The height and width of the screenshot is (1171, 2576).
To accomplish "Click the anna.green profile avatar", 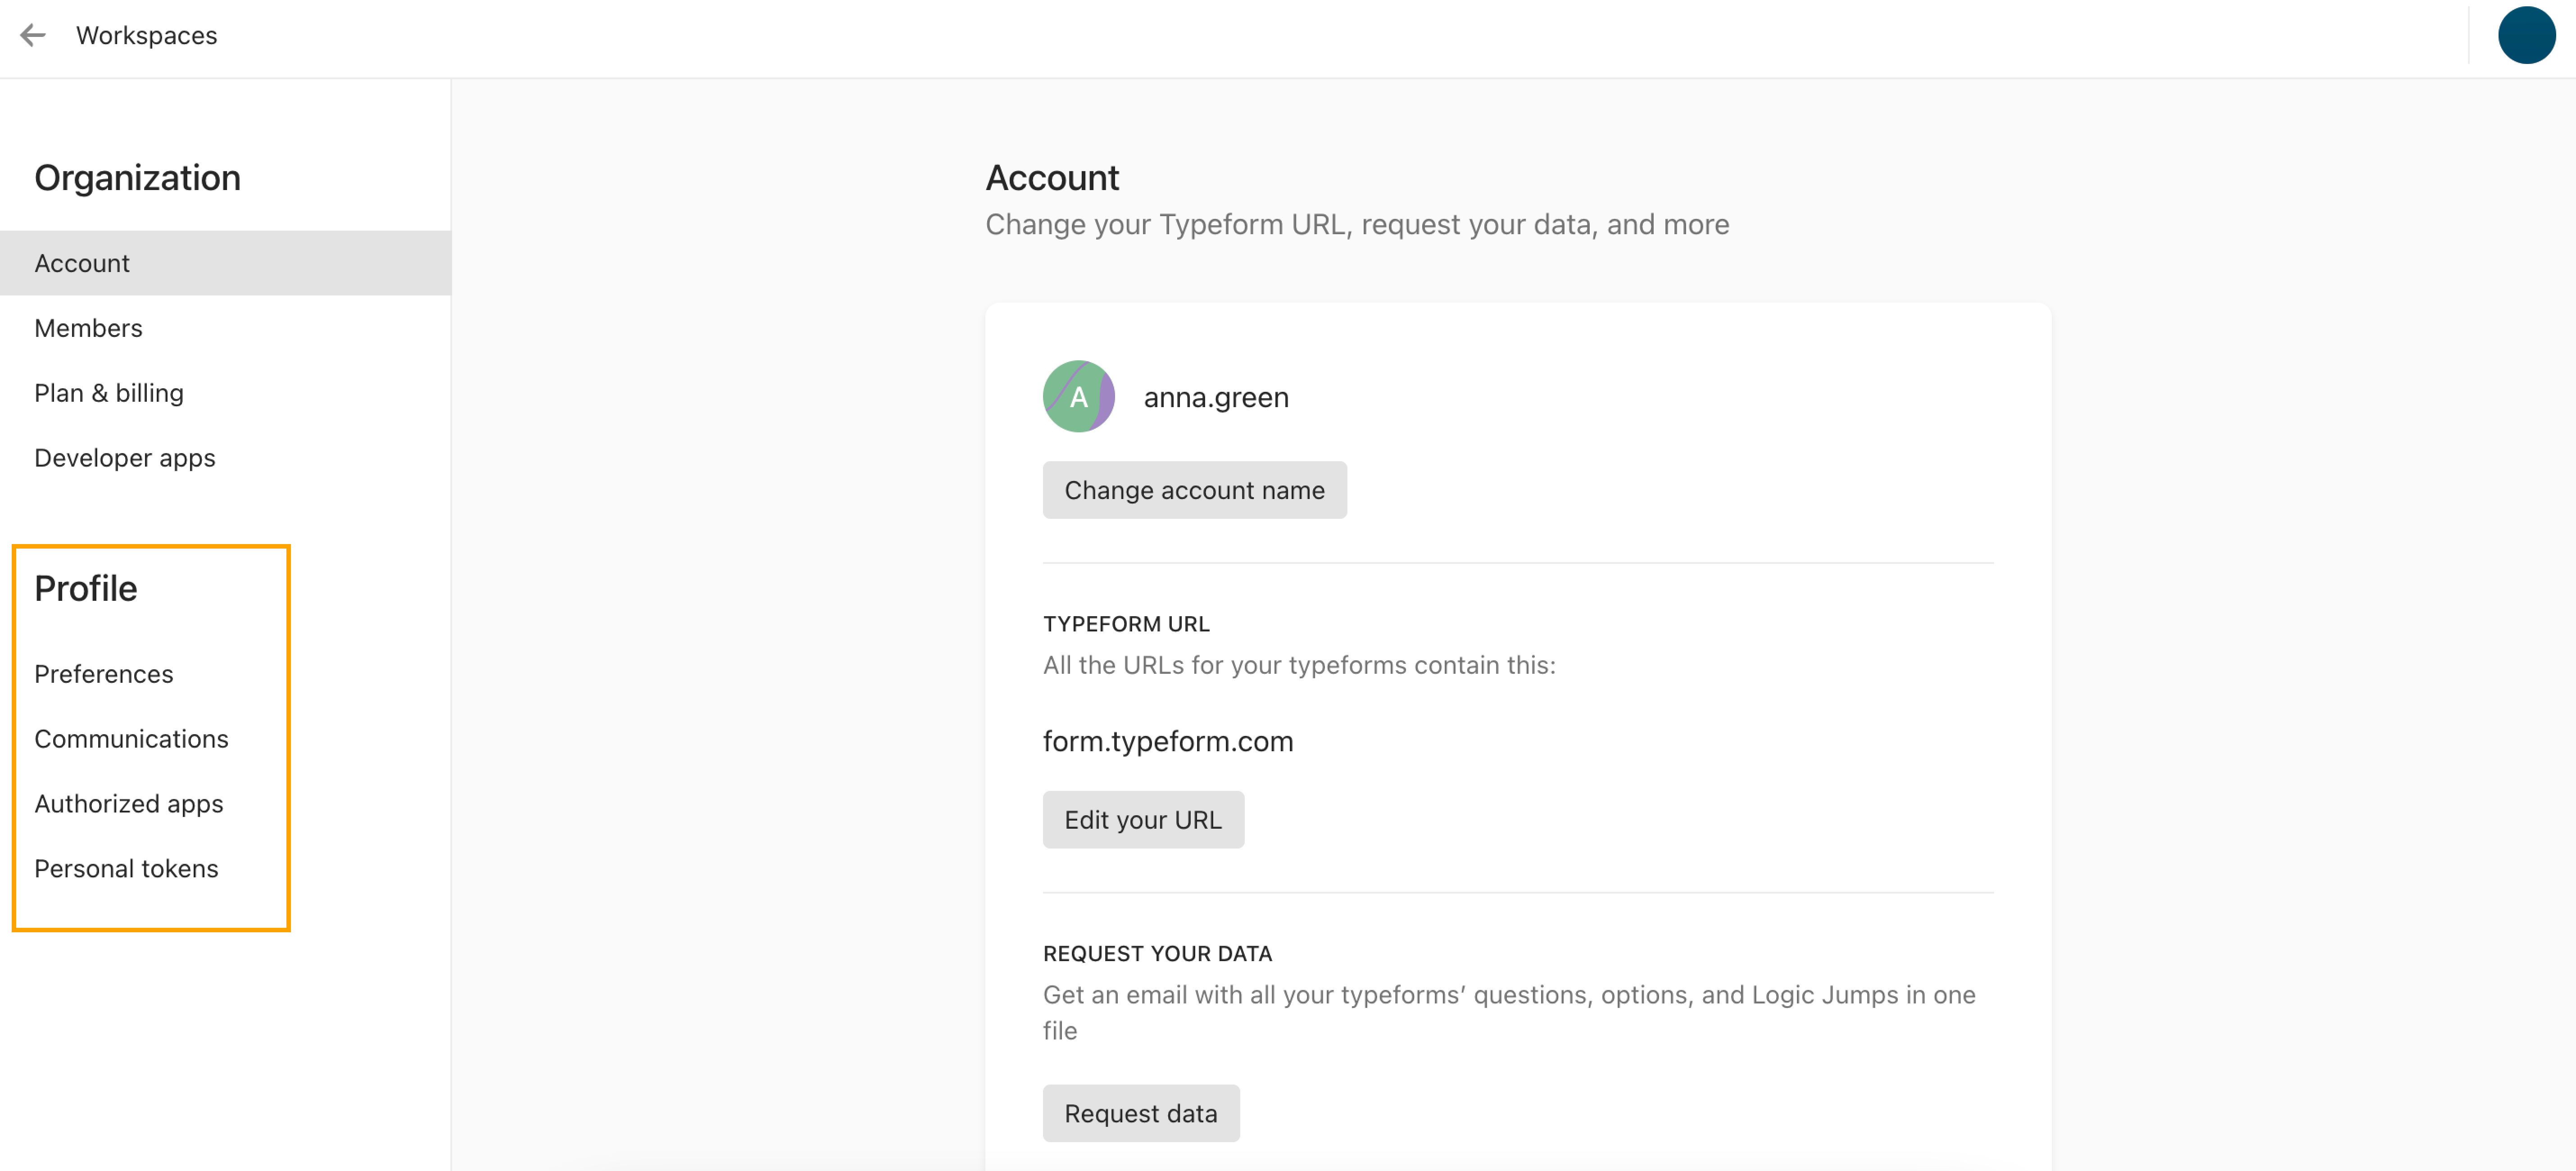I will [1078, 397].
